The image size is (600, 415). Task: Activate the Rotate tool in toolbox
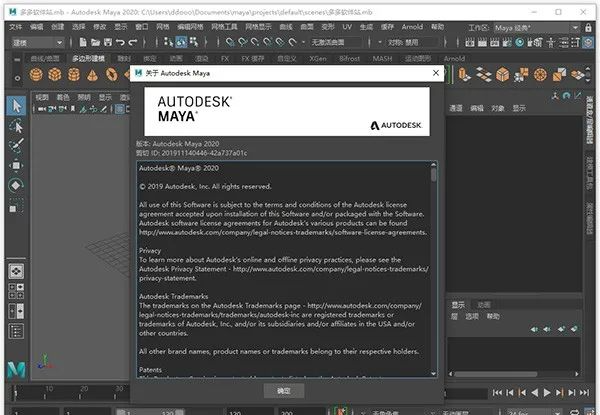pyautogui.click(x=16, y=186)
